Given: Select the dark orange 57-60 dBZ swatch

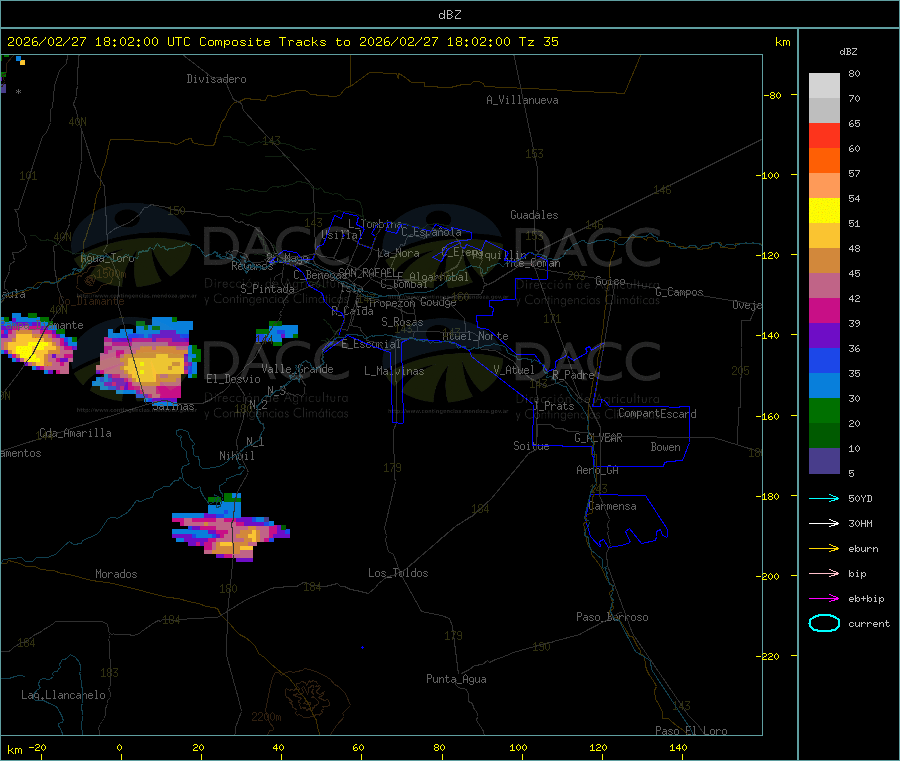Looking at the screenshot, I should tap(824, 161).
